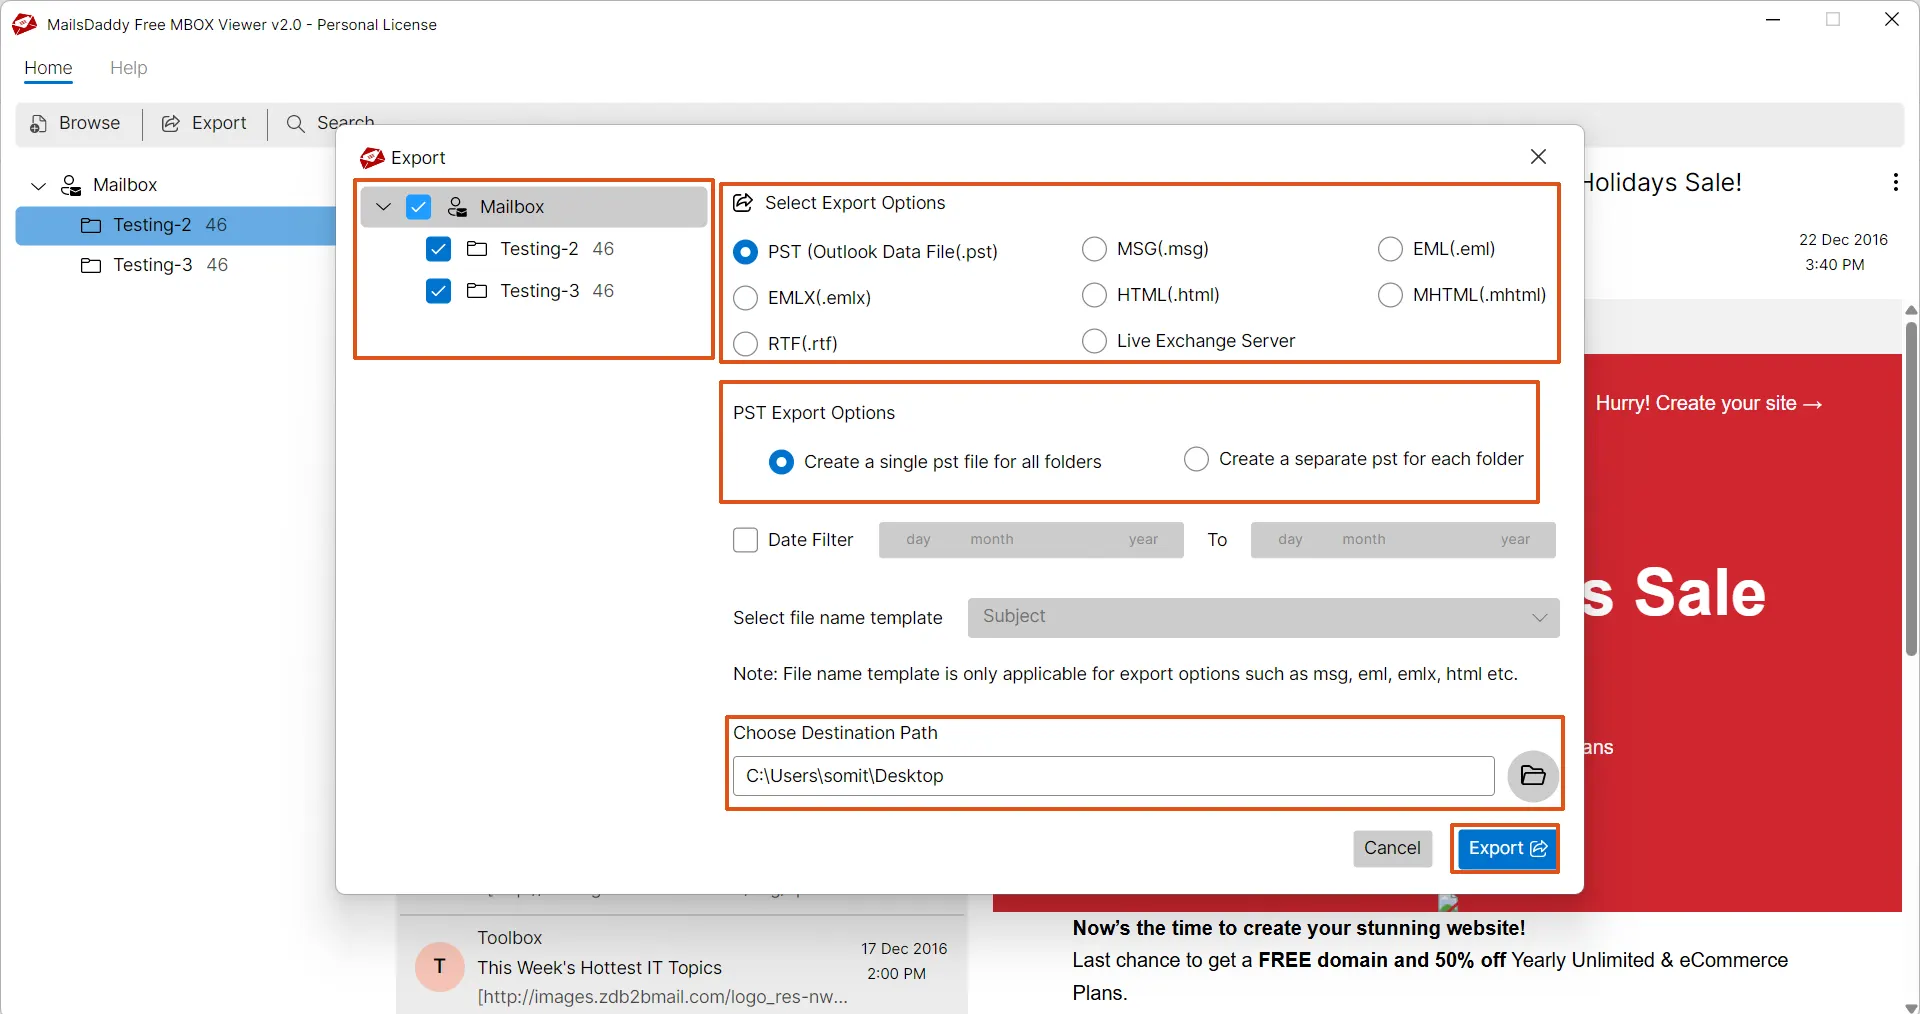
Task: Close the Export dialog with X
Action: tap(1538, 157)
